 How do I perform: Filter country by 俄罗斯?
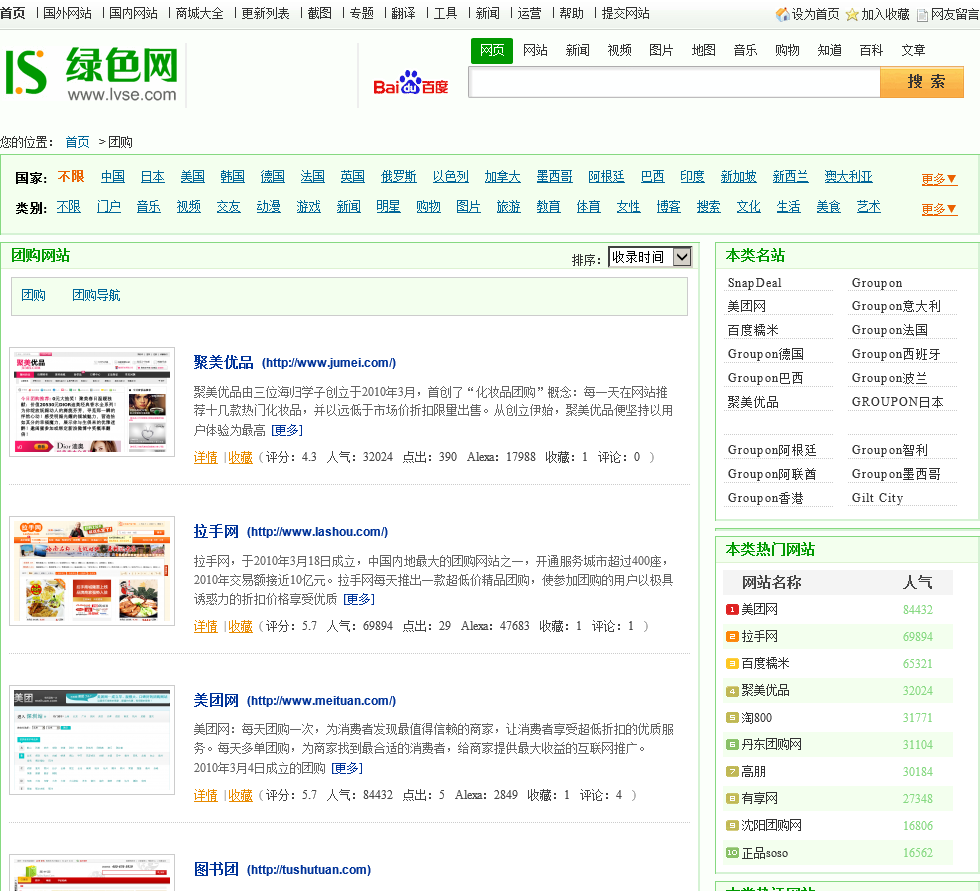[399, 177]
